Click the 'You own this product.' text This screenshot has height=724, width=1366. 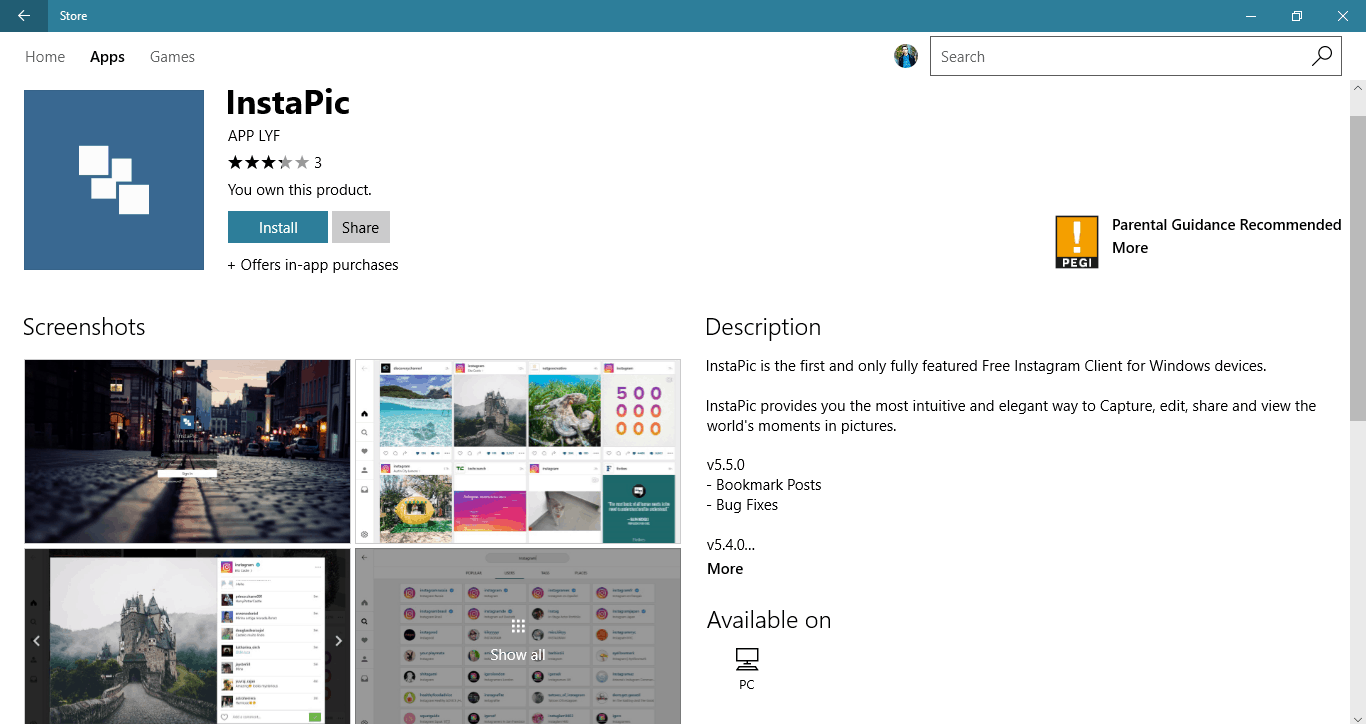[x=300, y=189]
